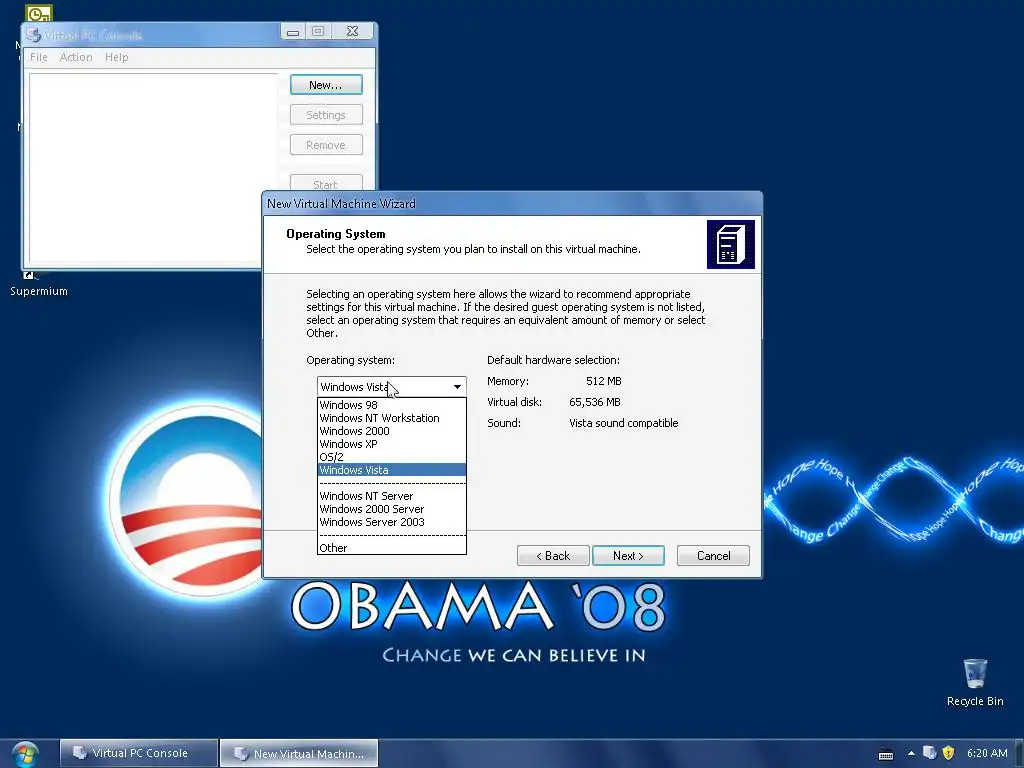Click the empty virtual machine list area
The height and width of the screenshot is (768, 1024).
tap(153, 168)
